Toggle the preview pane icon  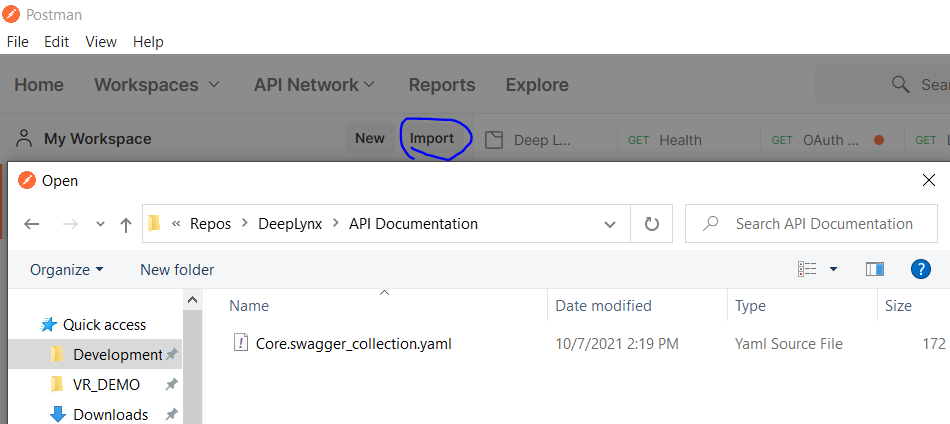(875, 269)
